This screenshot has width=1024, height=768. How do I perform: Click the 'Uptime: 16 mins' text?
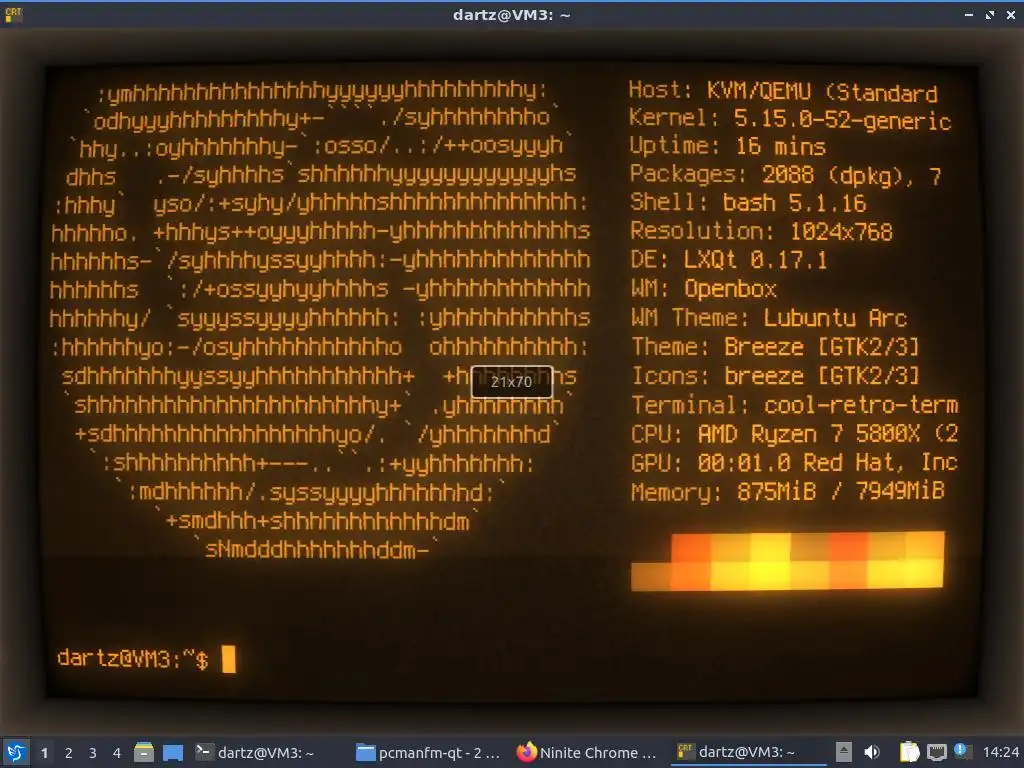point(728,146)
